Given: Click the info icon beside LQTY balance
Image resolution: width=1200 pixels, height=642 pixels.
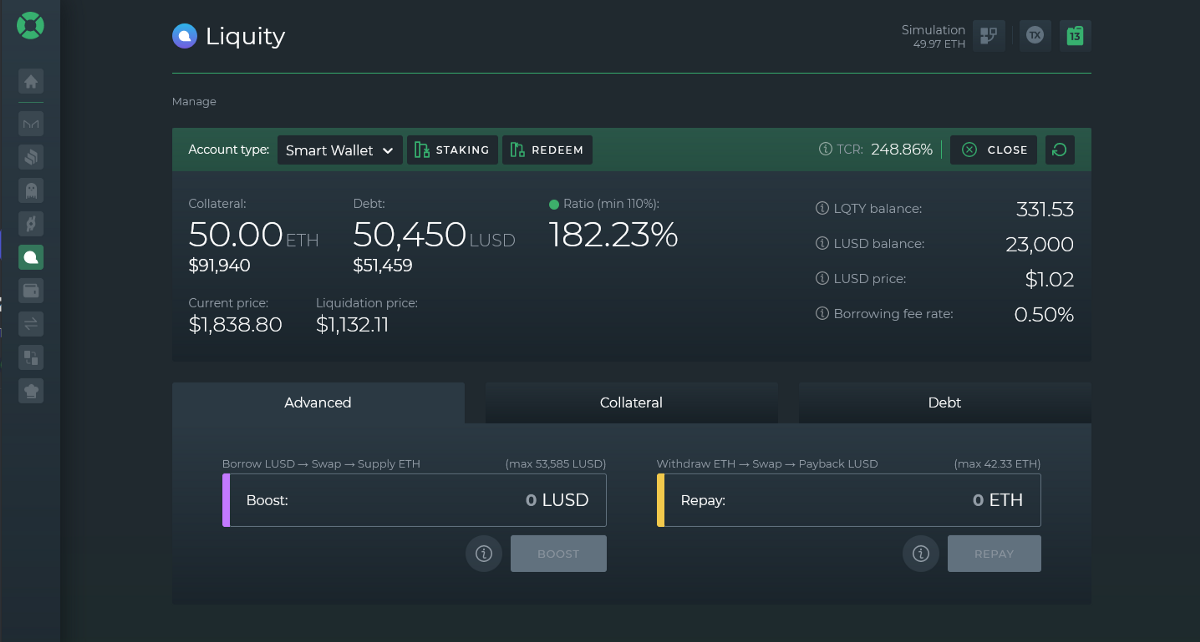Looking at the screenshot, I should click(823, 209).
